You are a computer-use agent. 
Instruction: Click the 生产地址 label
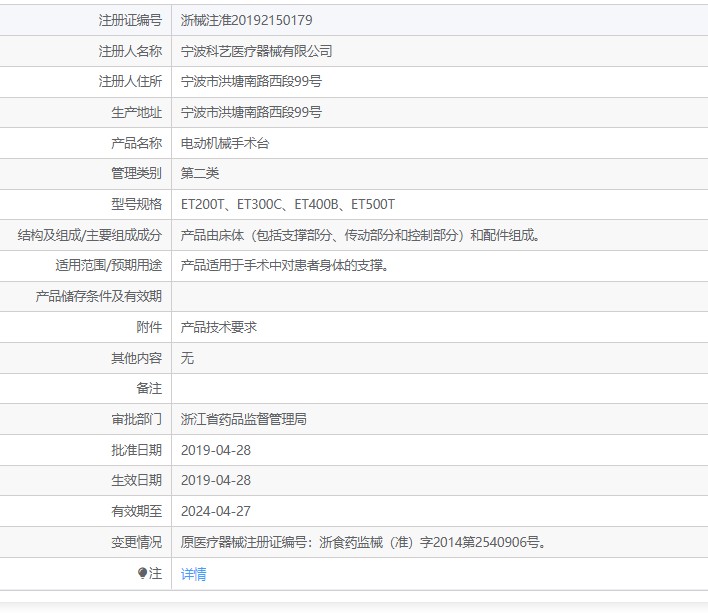pyautogui.click(x=136, y=112)
